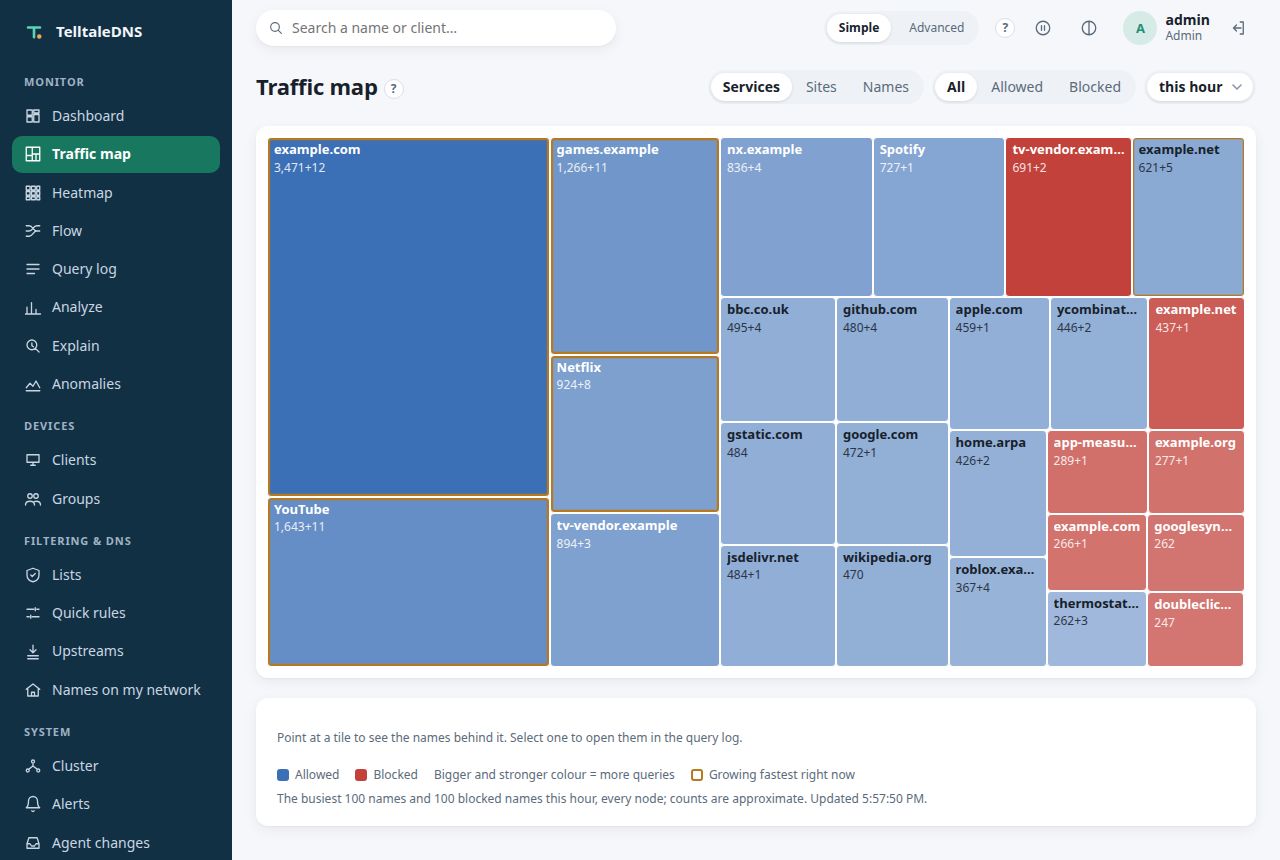Open Names on my network icon

(33, 690)
